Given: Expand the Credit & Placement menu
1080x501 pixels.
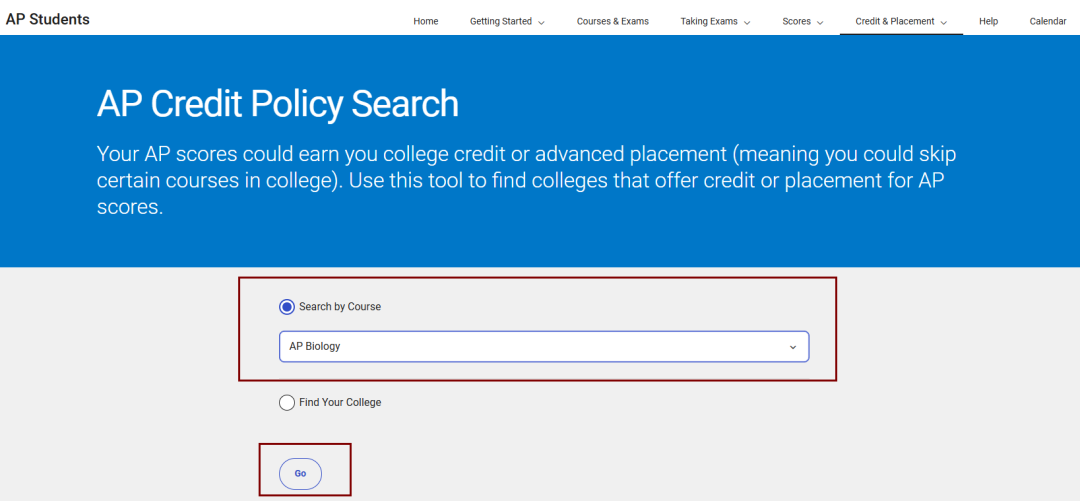Looking at the screenshot, I should 901,21.
